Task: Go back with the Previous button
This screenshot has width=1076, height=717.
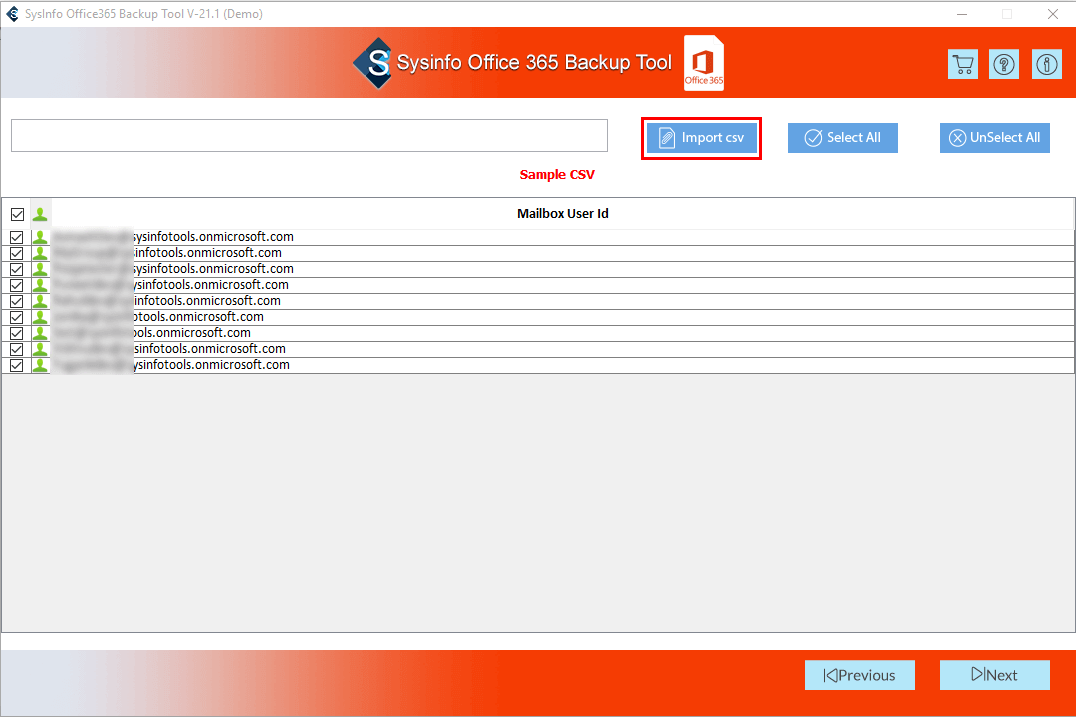Action: (x=860, y=675)
